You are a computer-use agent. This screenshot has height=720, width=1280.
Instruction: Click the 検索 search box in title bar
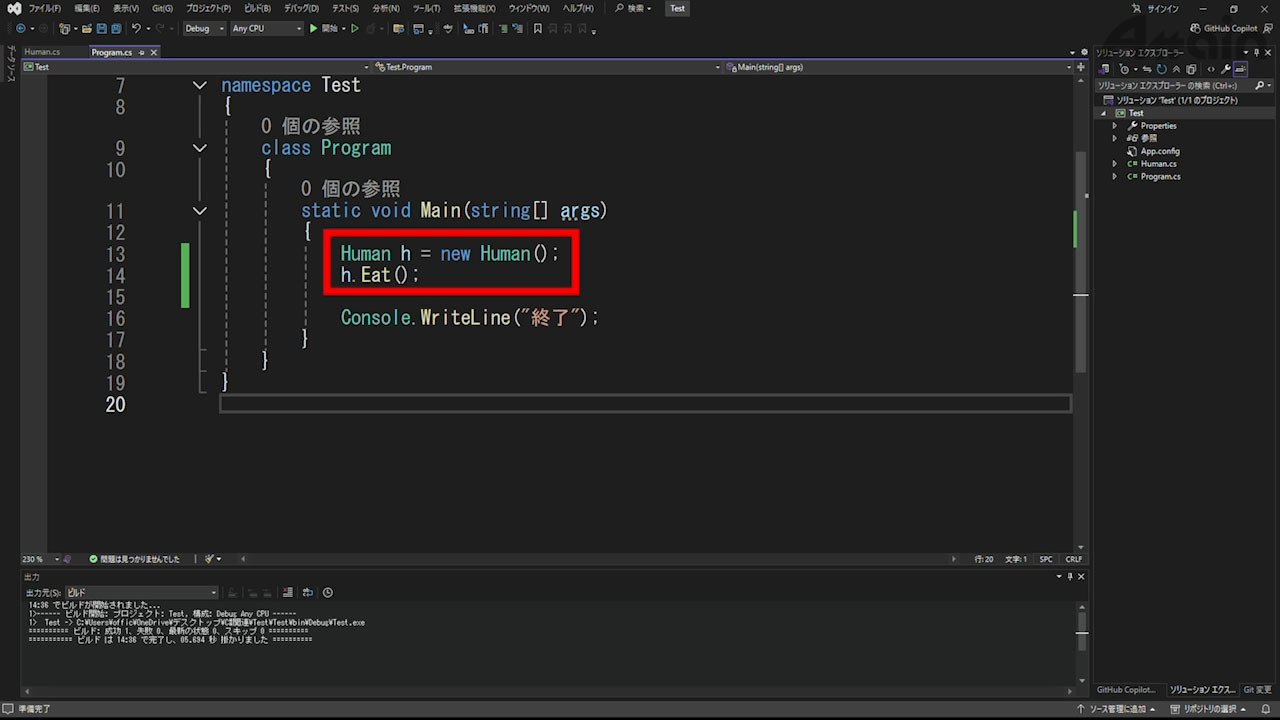click(633, 8)
